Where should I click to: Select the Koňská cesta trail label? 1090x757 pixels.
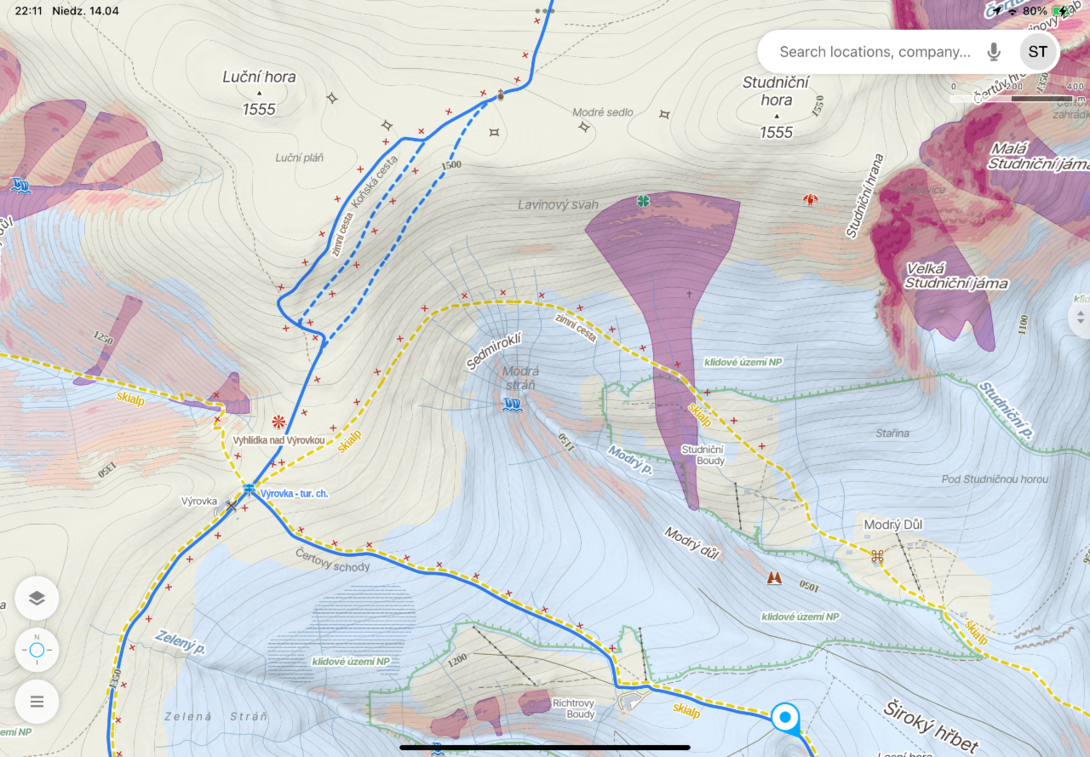point(375,181)
